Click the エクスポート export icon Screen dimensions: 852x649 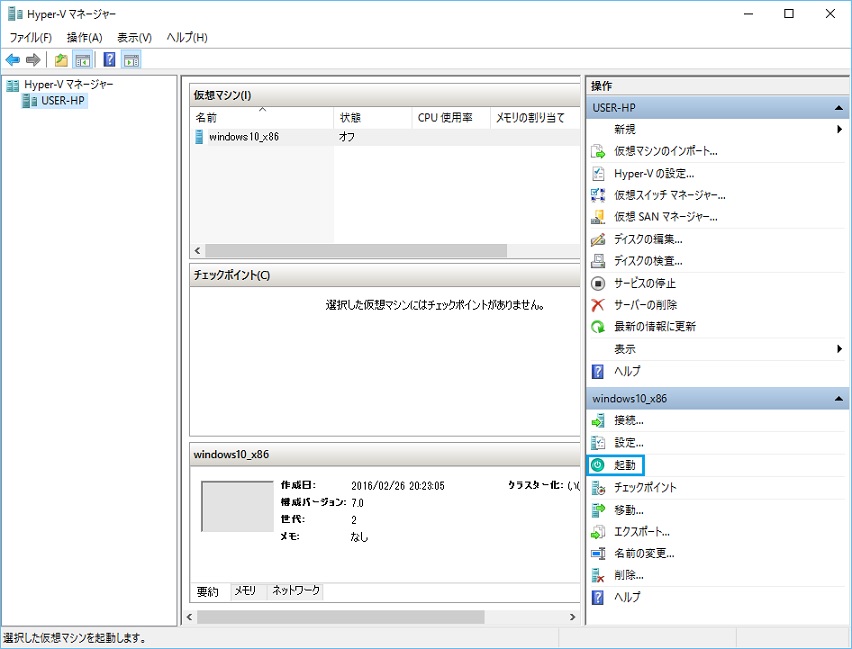pos(598,532)
